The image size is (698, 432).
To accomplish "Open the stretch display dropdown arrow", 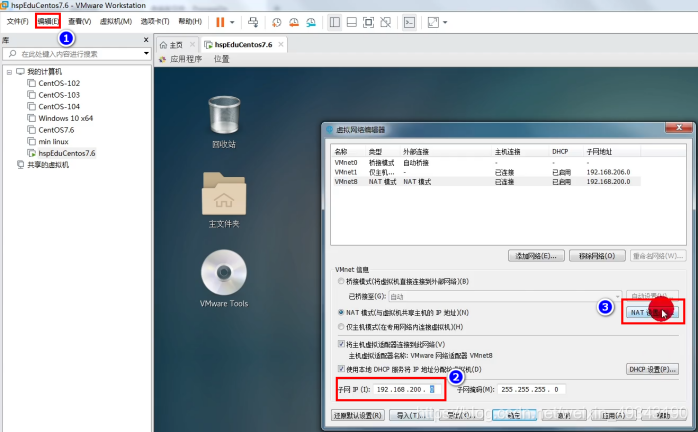I will (445, 22).
